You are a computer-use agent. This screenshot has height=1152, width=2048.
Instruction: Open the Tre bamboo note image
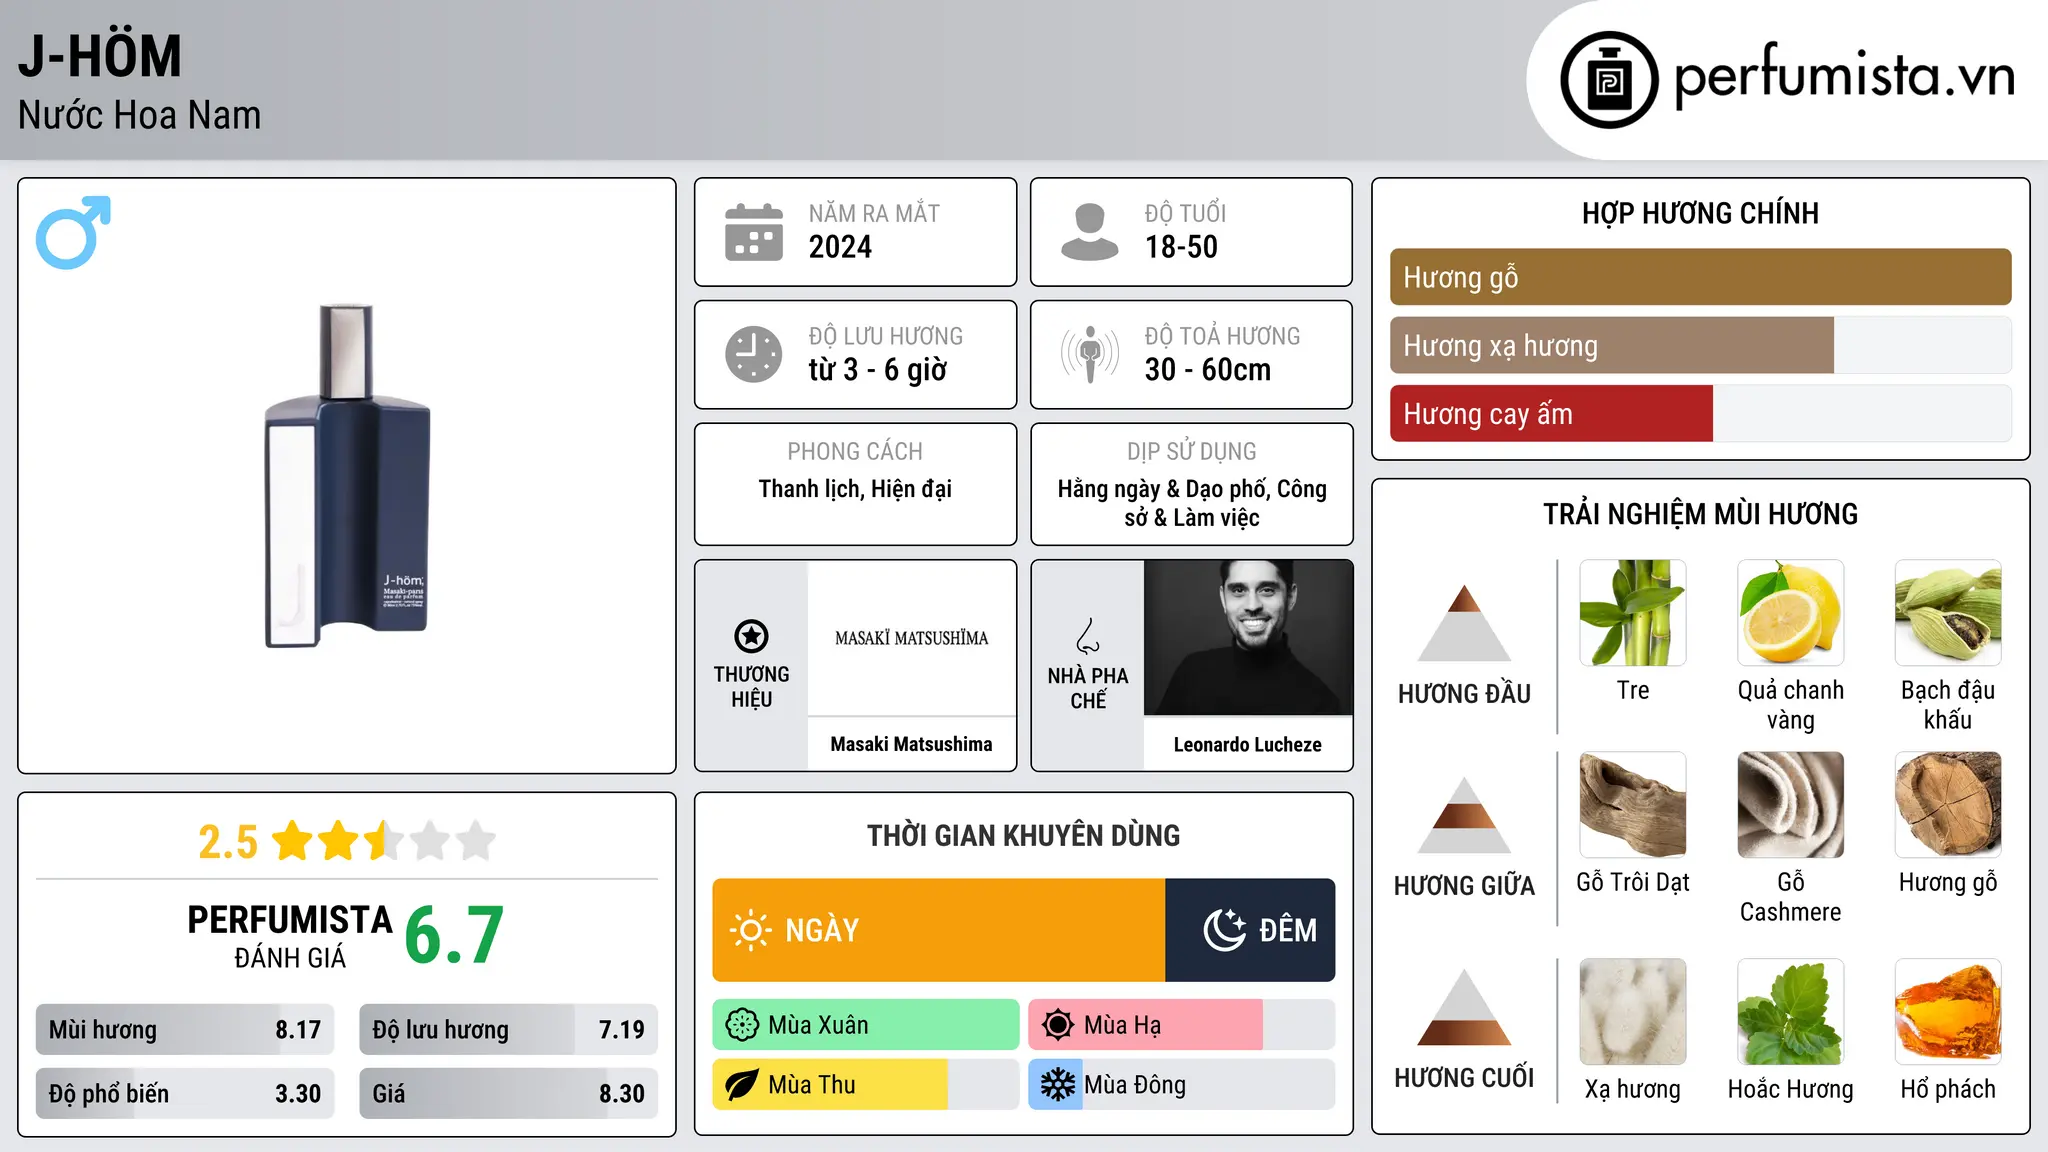point(1633,613)
